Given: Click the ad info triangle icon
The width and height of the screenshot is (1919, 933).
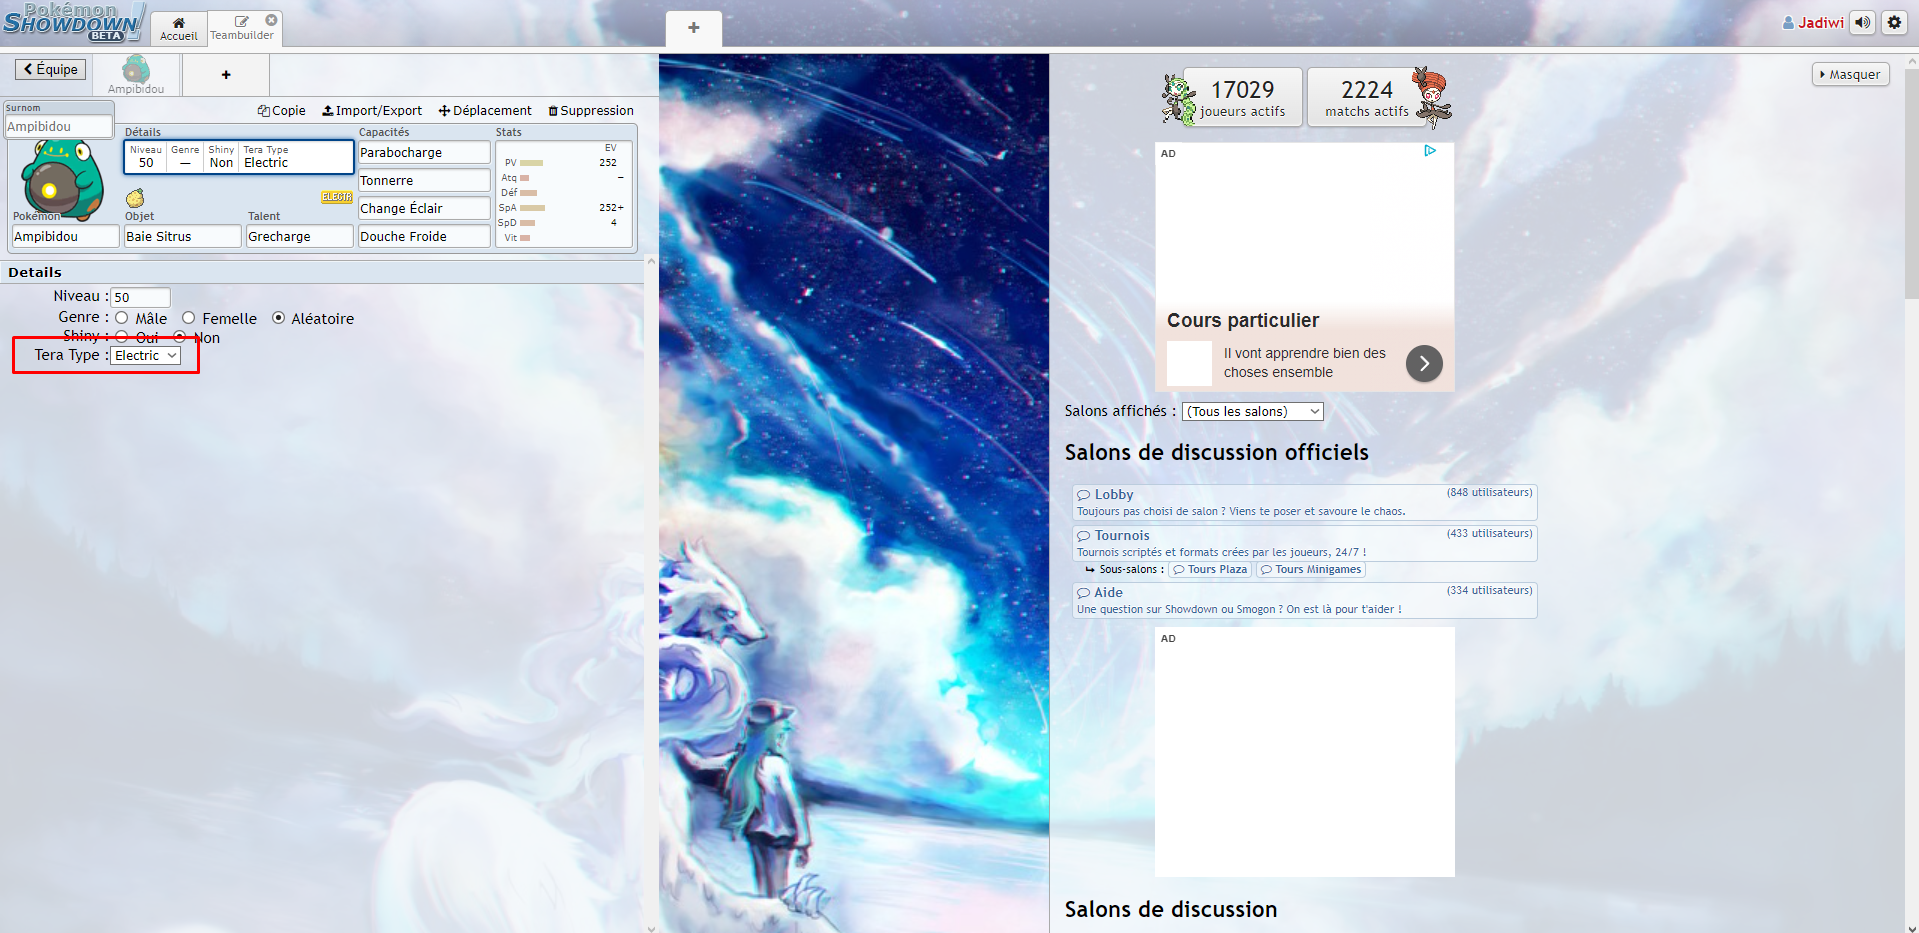Looking at the screenshot, I should 1430,151.
